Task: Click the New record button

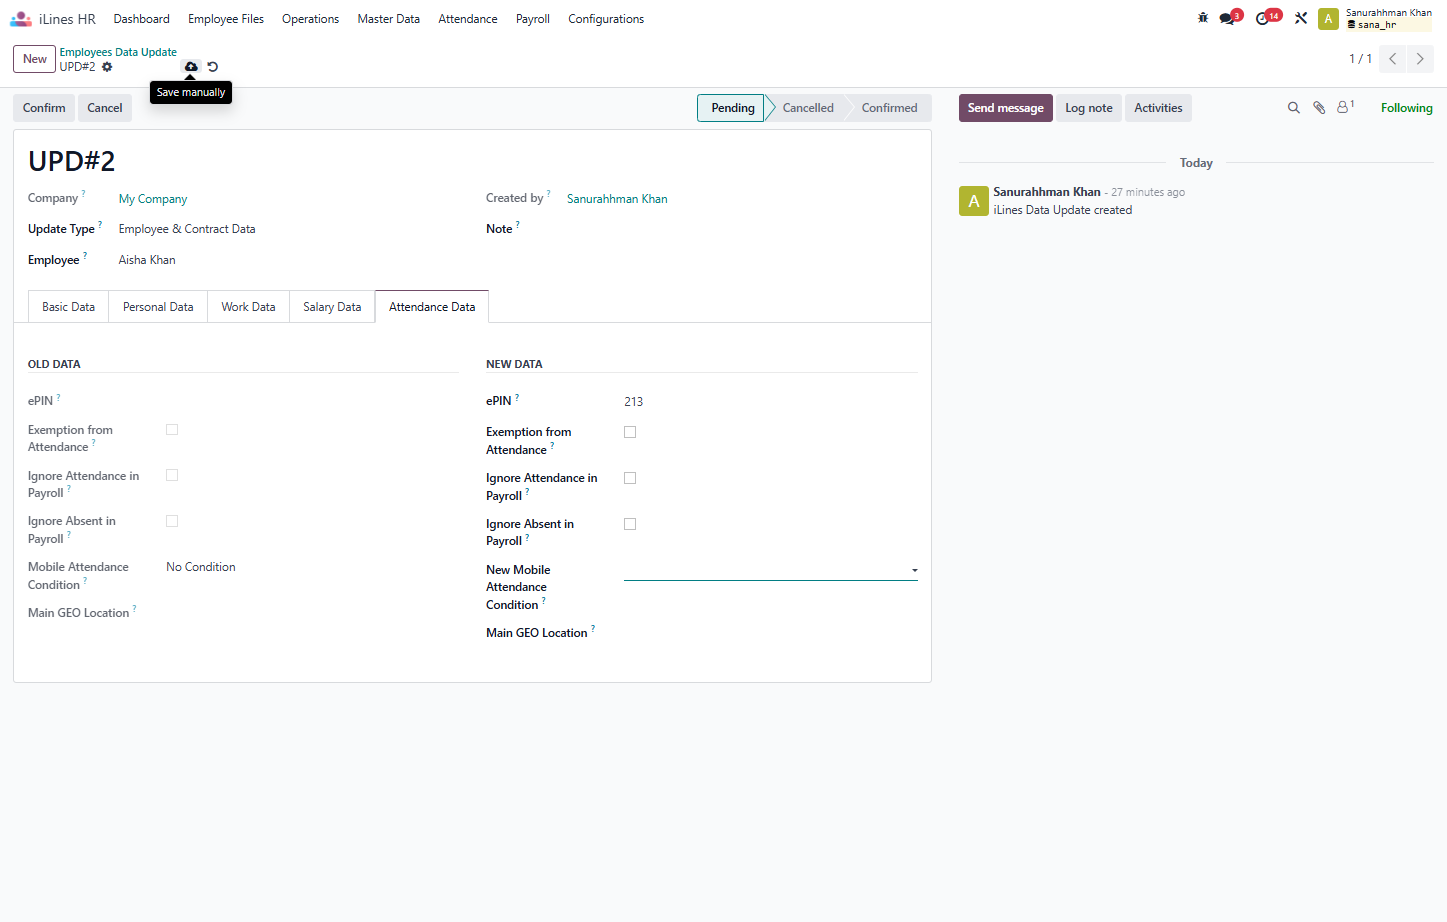Action: (35, 59)
